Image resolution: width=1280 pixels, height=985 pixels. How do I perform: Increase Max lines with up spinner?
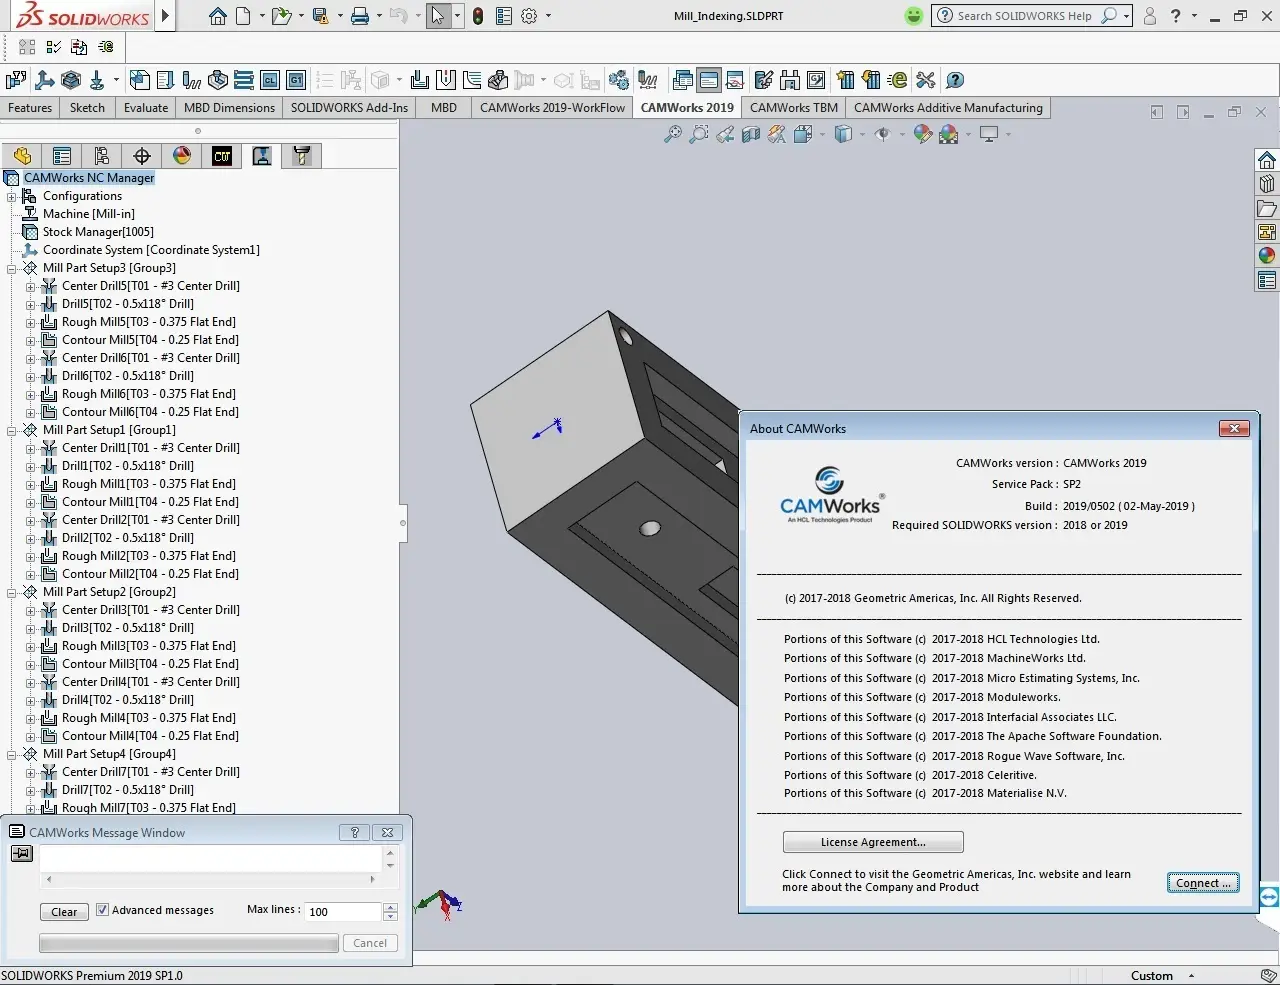(391, 907)
